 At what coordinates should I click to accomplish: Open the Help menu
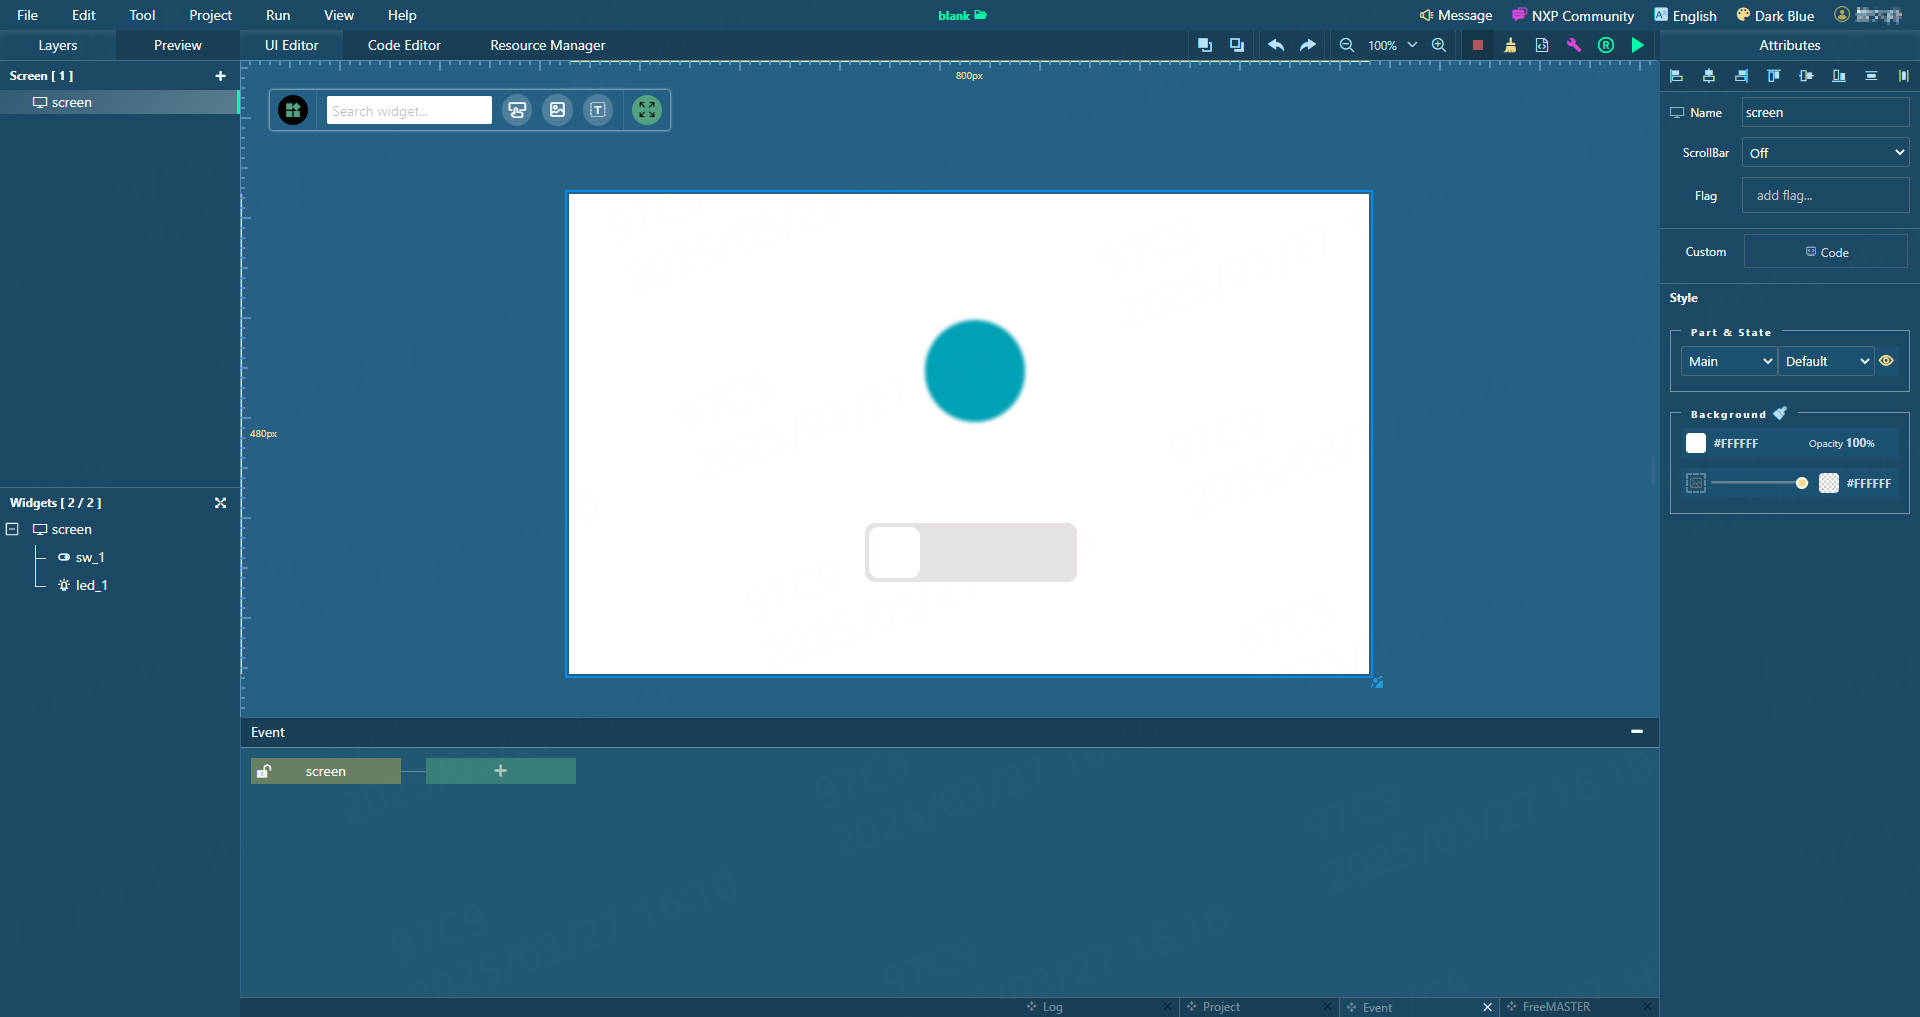pyautogui.click(x=402, y=15)
